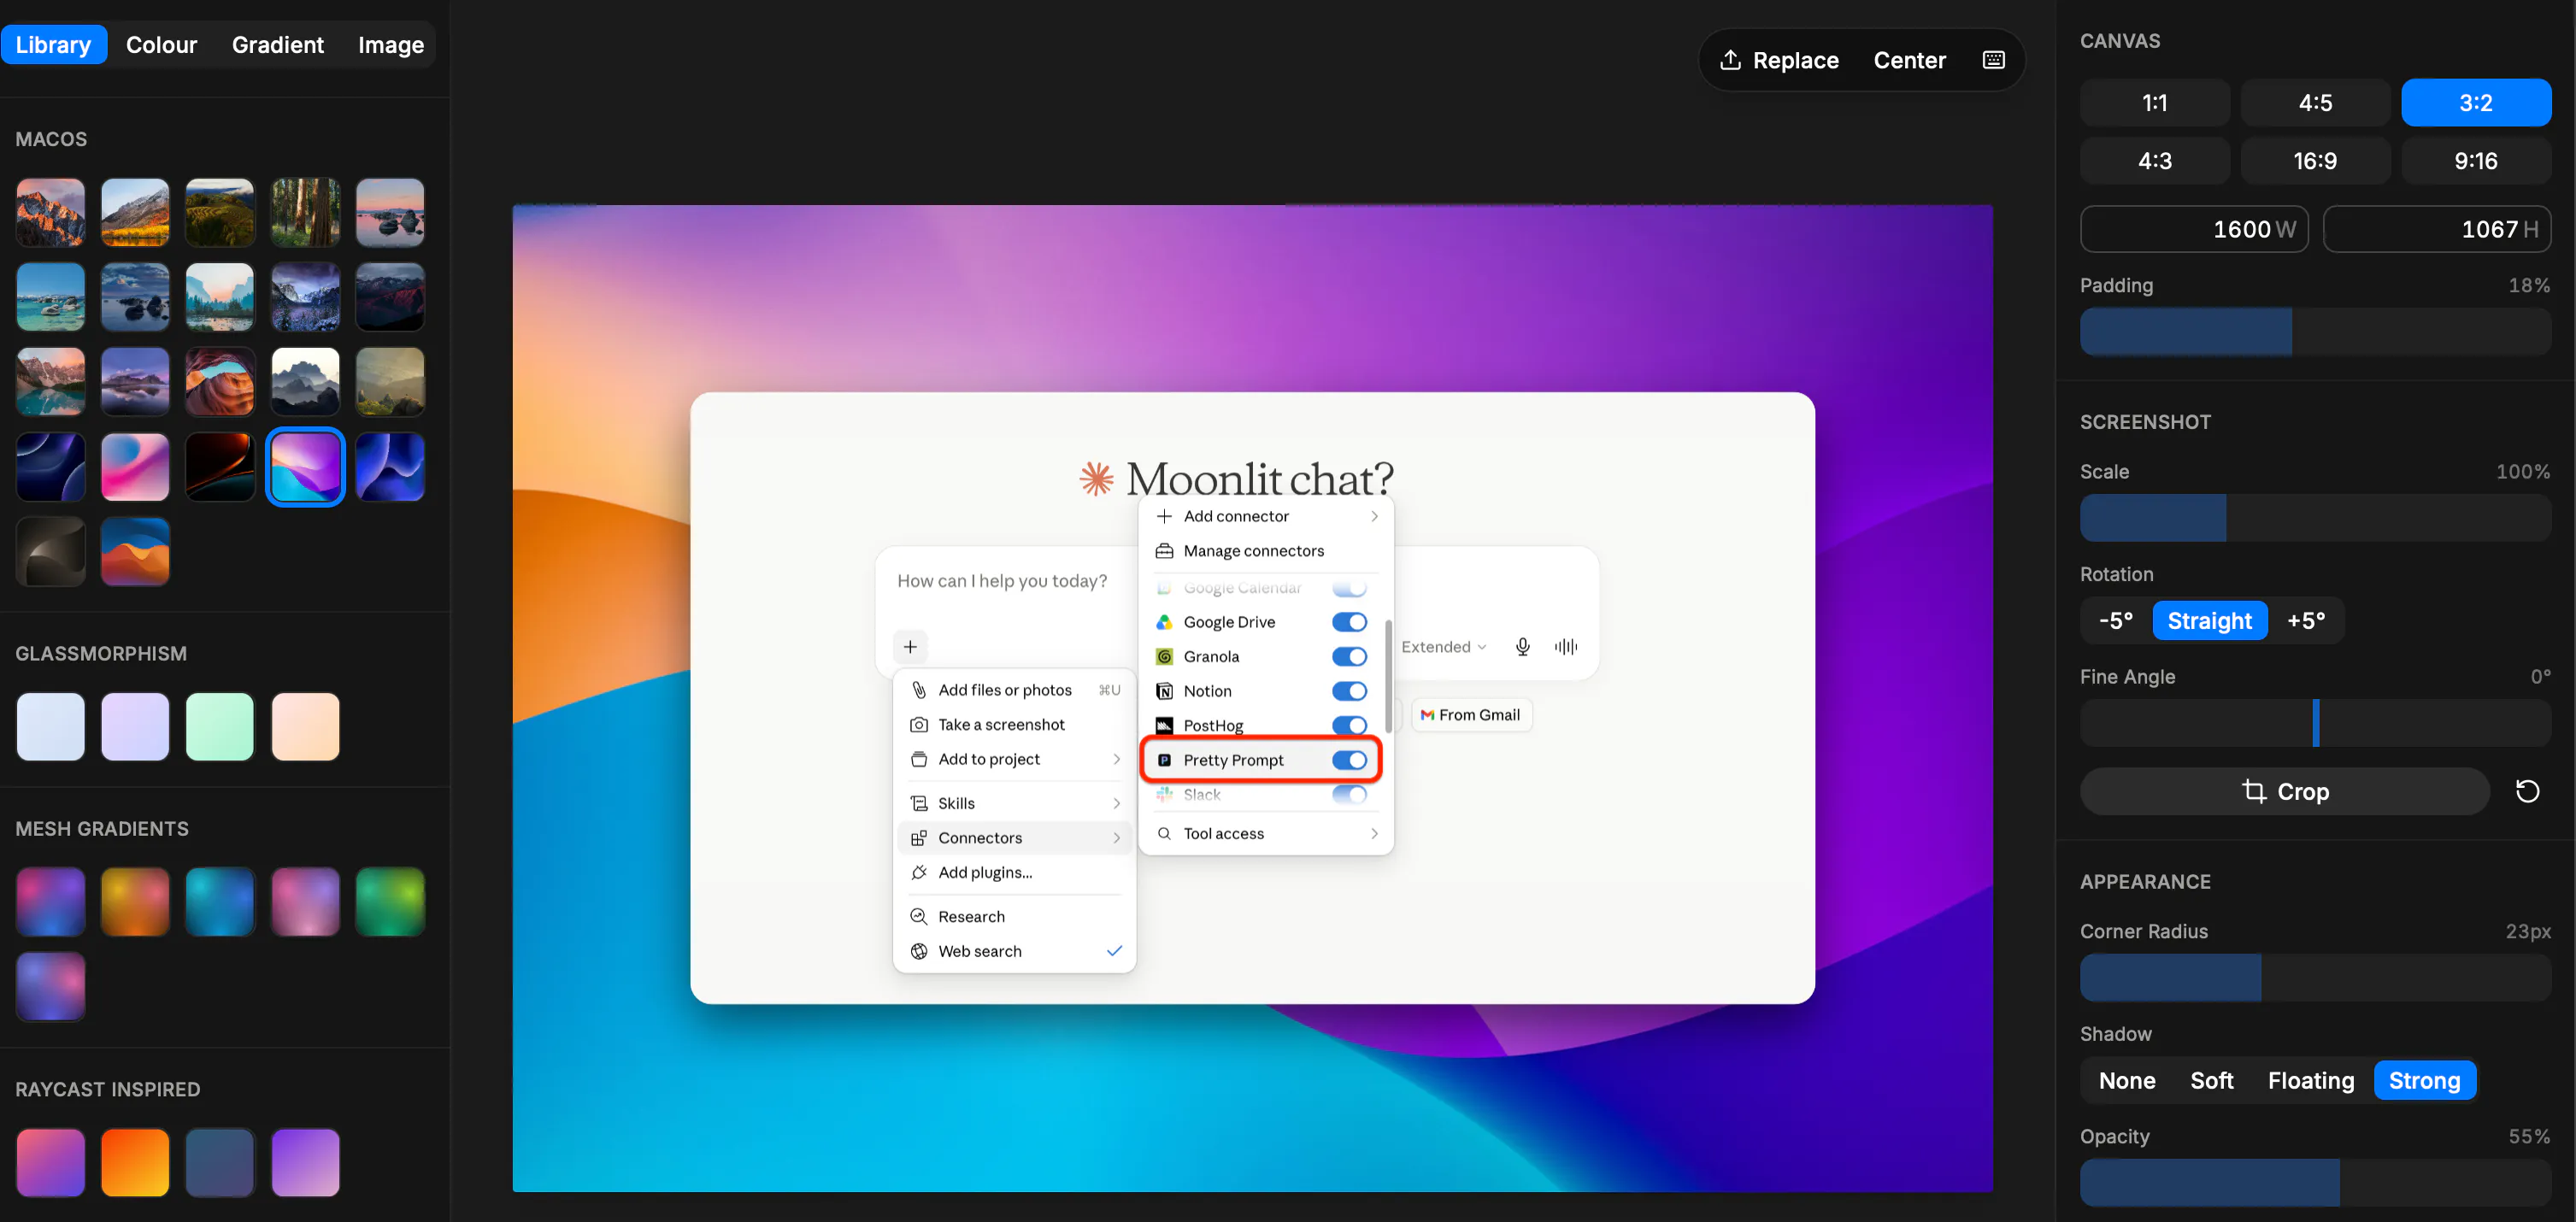This screenshot has height=1222, width=2576.
Task: Click the active 3:2 canvas ratio
Action: click(2475, 102)
